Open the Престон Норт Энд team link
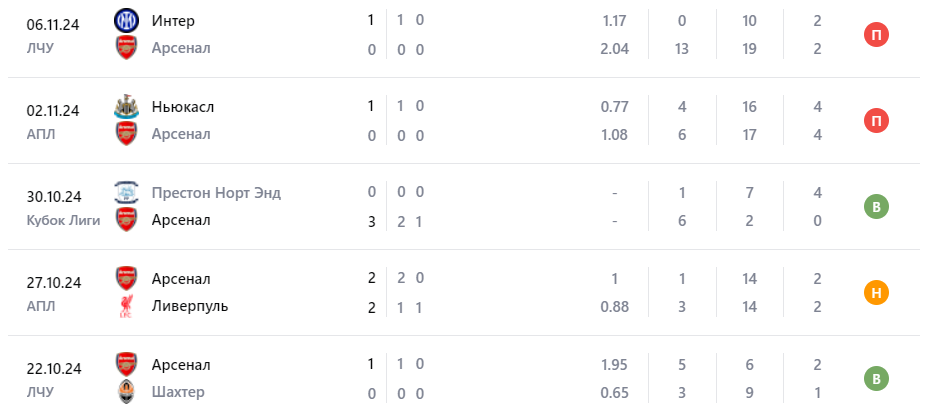The height and width of the screenshot is (417, 932). tap(216, 192)
